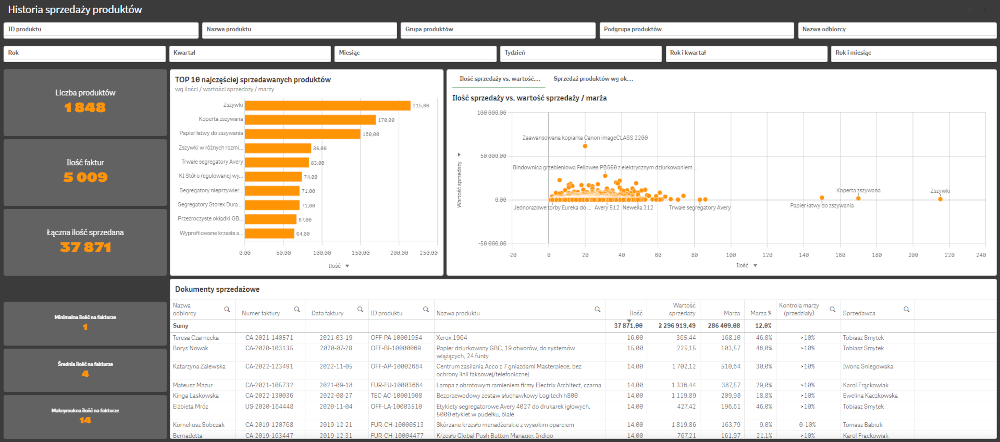The image size is (1000, 442).
Task: Sort table by Marża header
Action: click(731, 313)
